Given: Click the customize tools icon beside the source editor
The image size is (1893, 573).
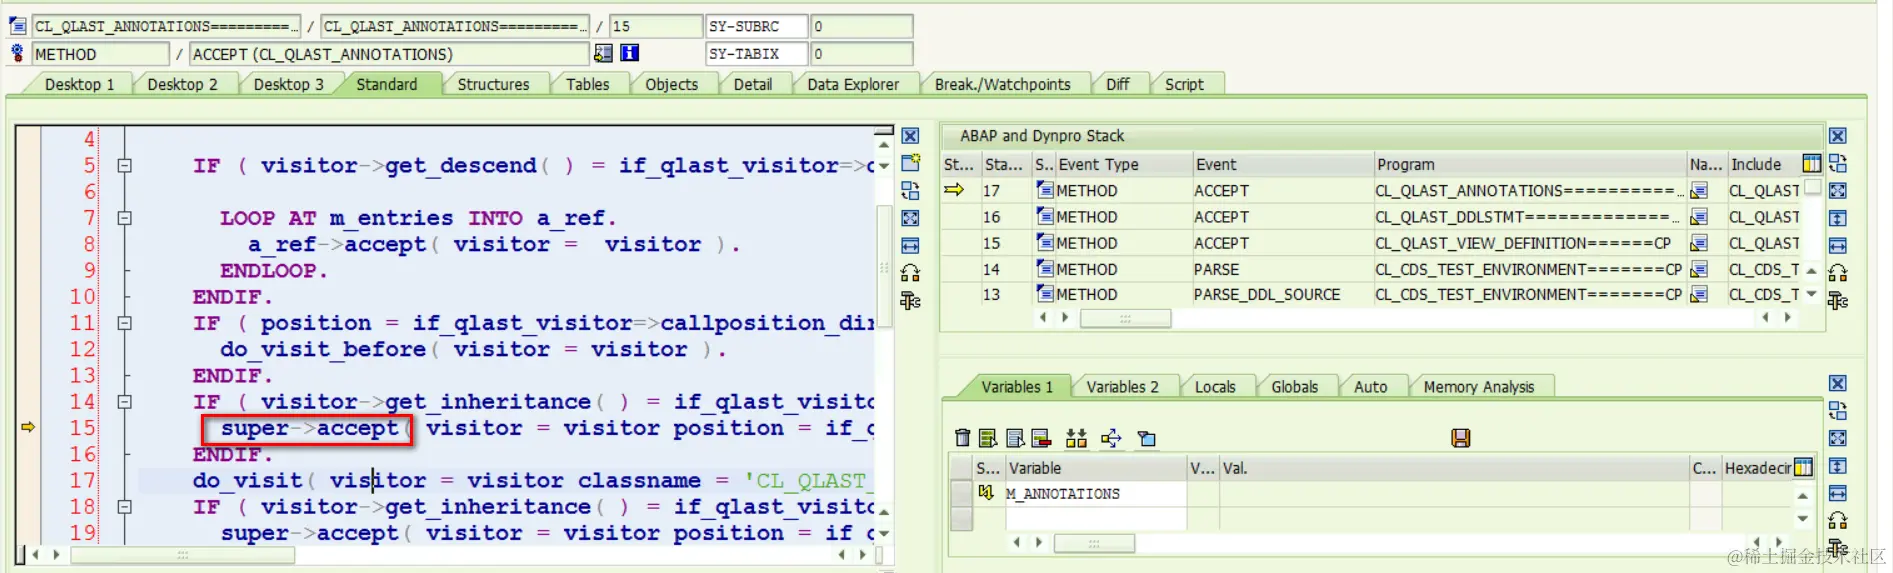Looking at the screenshot, I should point(910,300).
